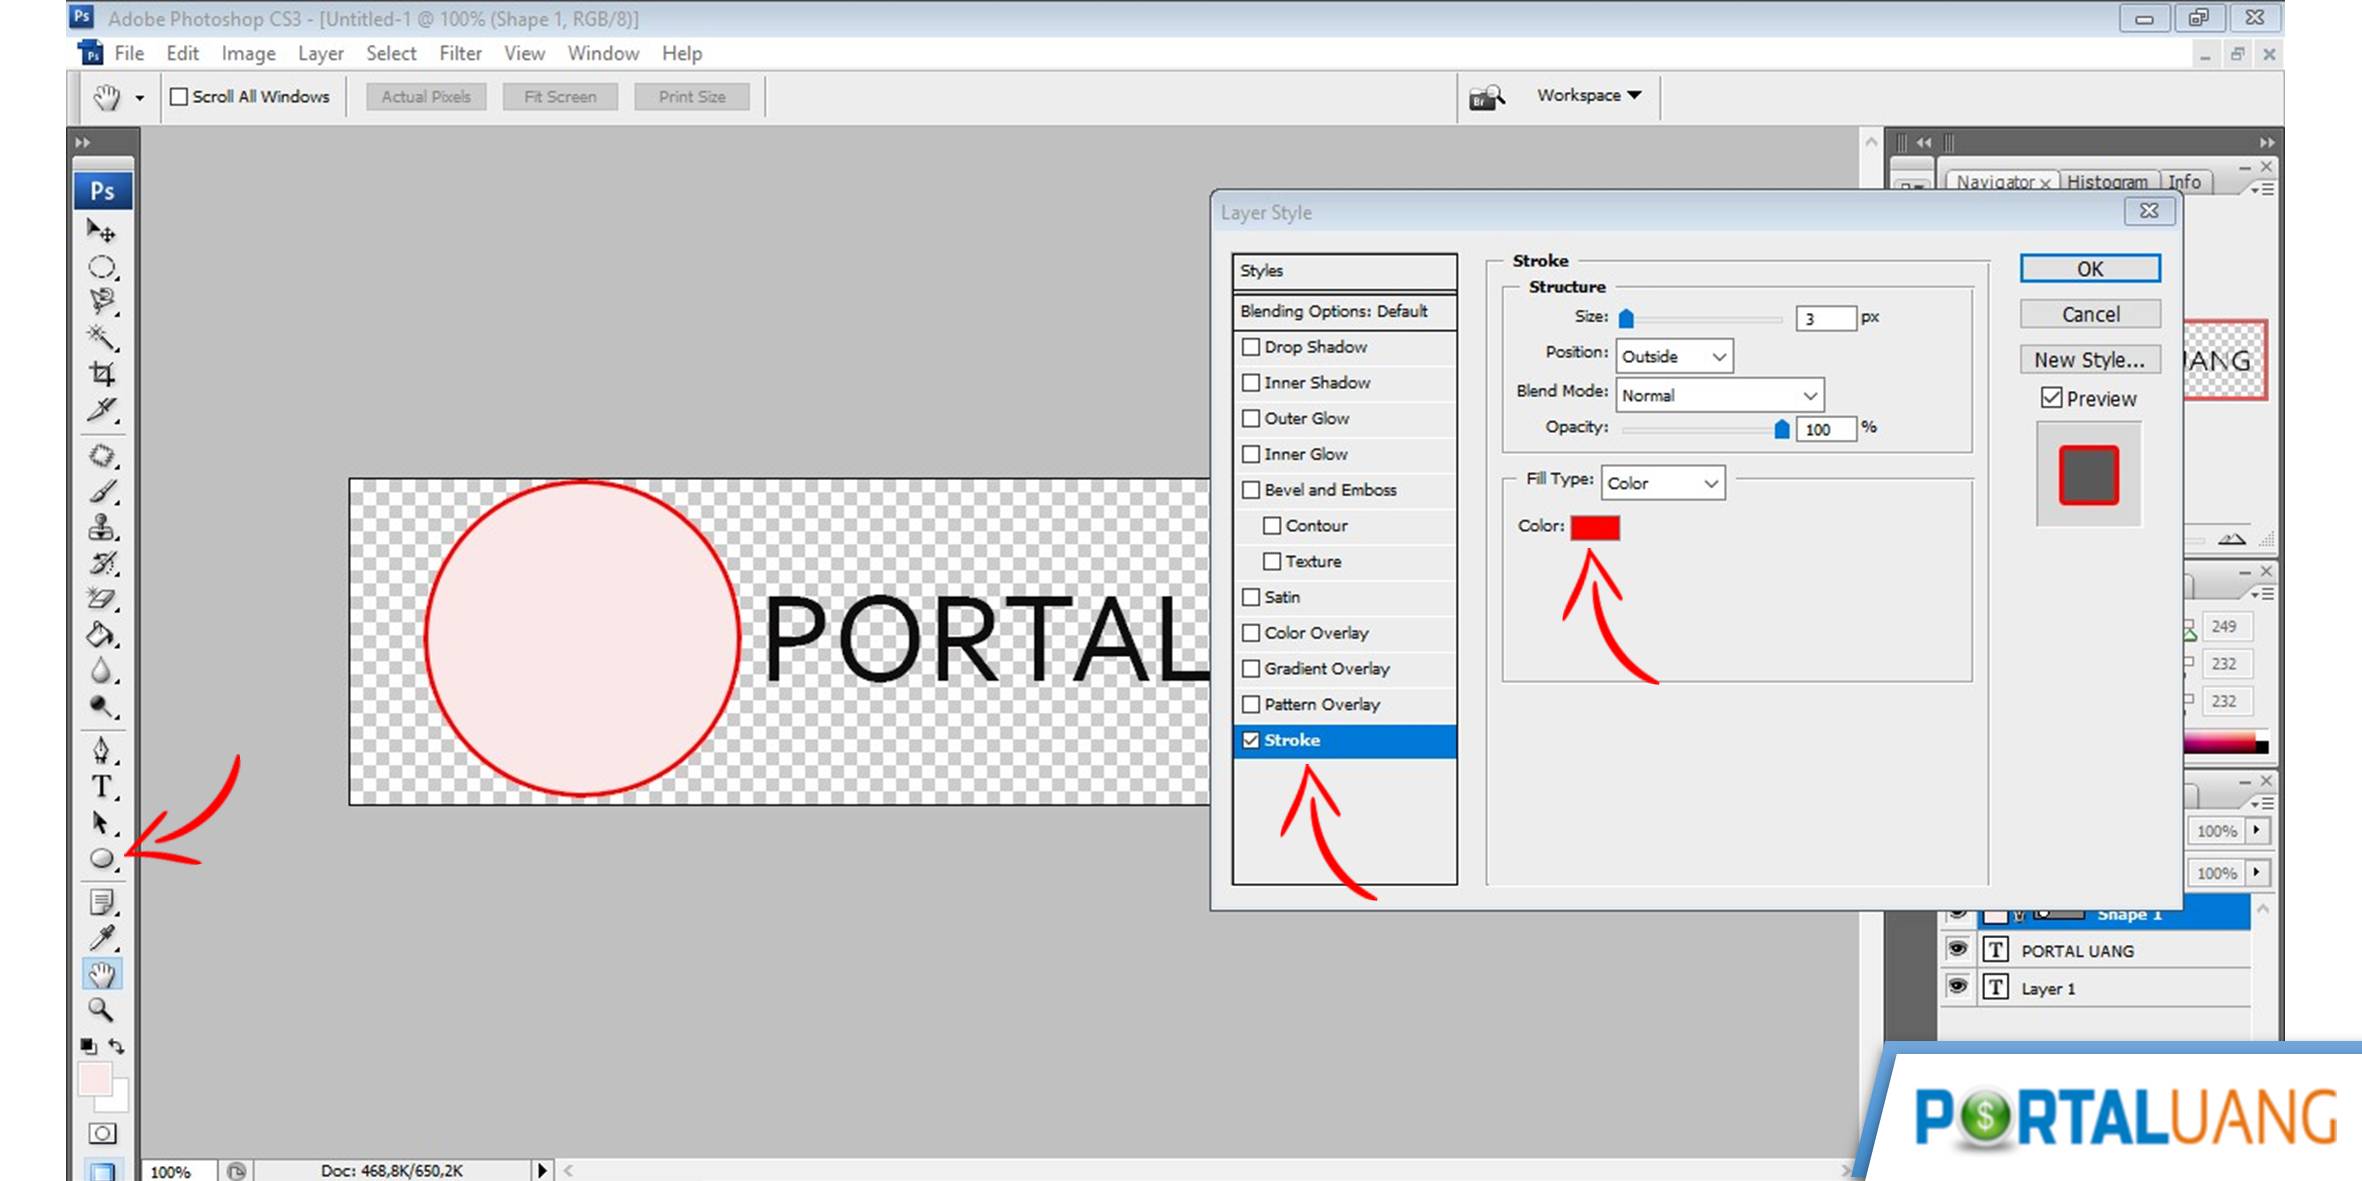Click the New Style button
The image size is (2362, 1181).
pyautogui.click(x=2091, y=357)
